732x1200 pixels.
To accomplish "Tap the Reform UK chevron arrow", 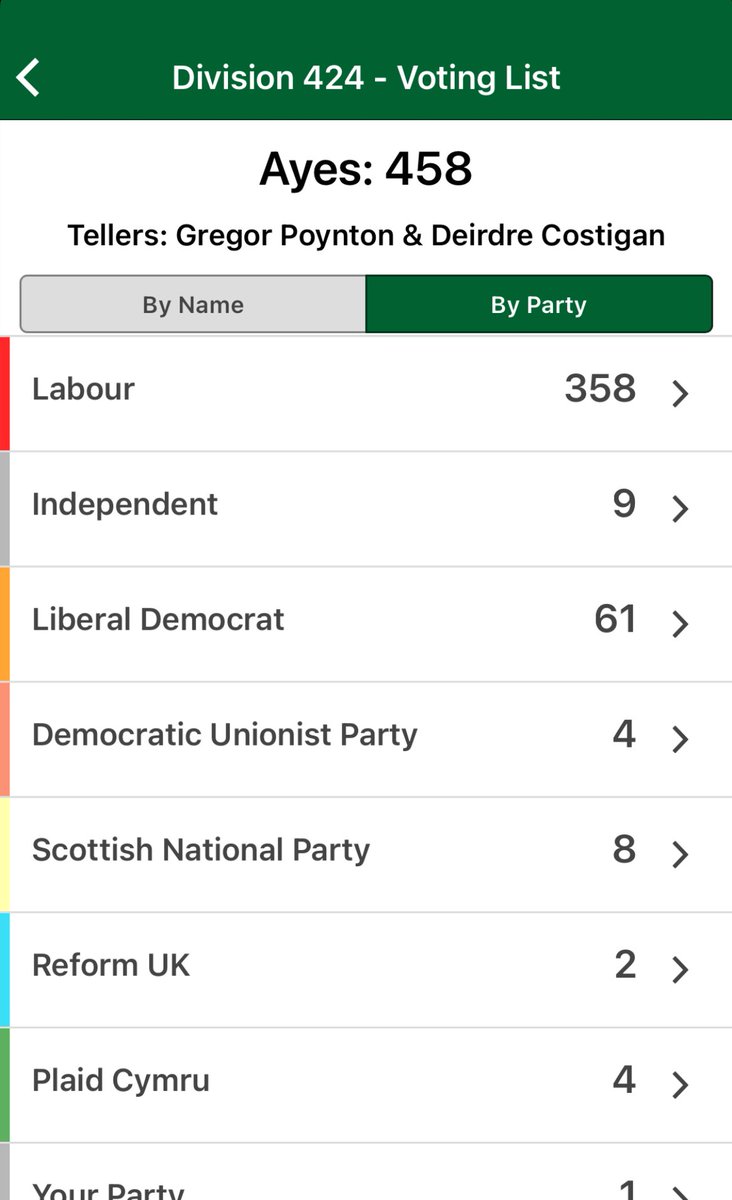I will [680, 968].
